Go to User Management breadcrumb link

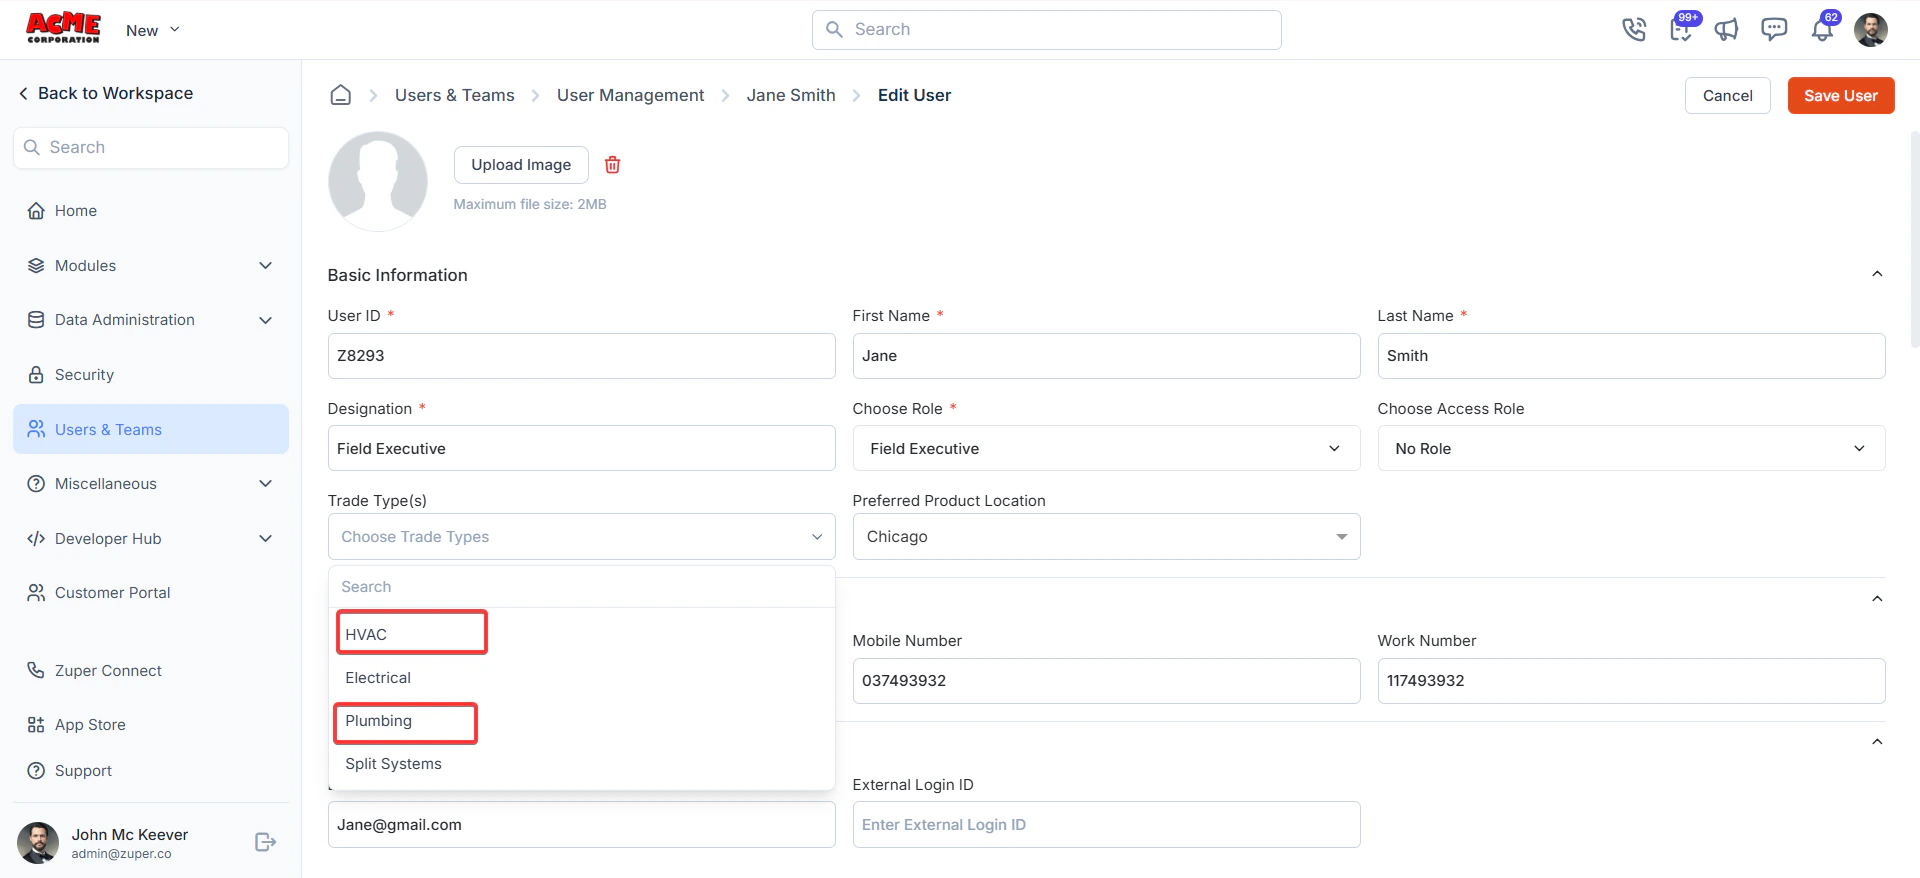tap(630, 95)
